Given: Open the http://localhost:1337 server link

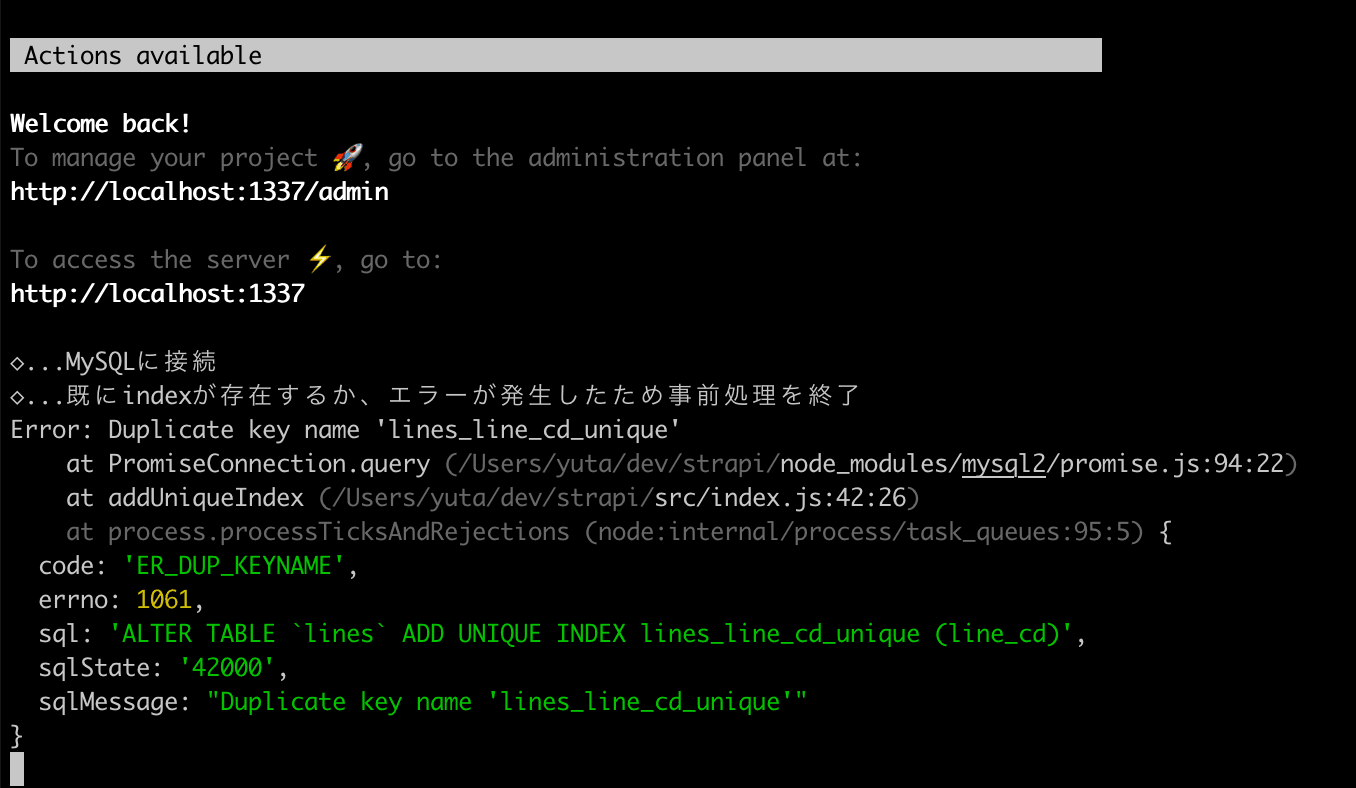Looking at the screenshot, I should pos(157,294).
